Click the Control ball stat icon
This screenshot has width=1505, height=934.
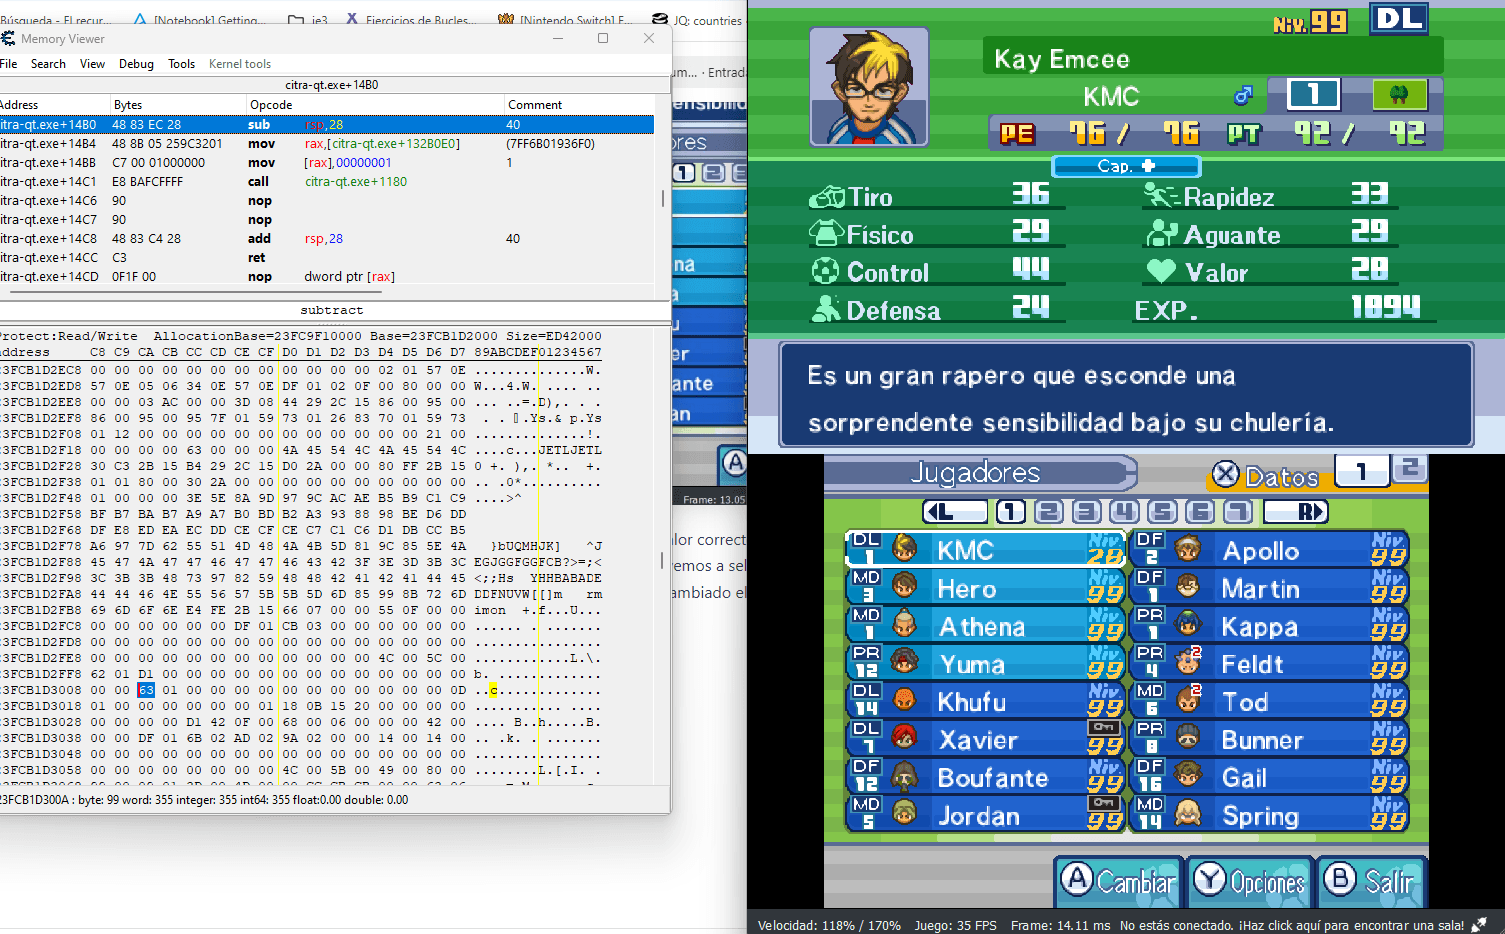(x=825, y=271)
